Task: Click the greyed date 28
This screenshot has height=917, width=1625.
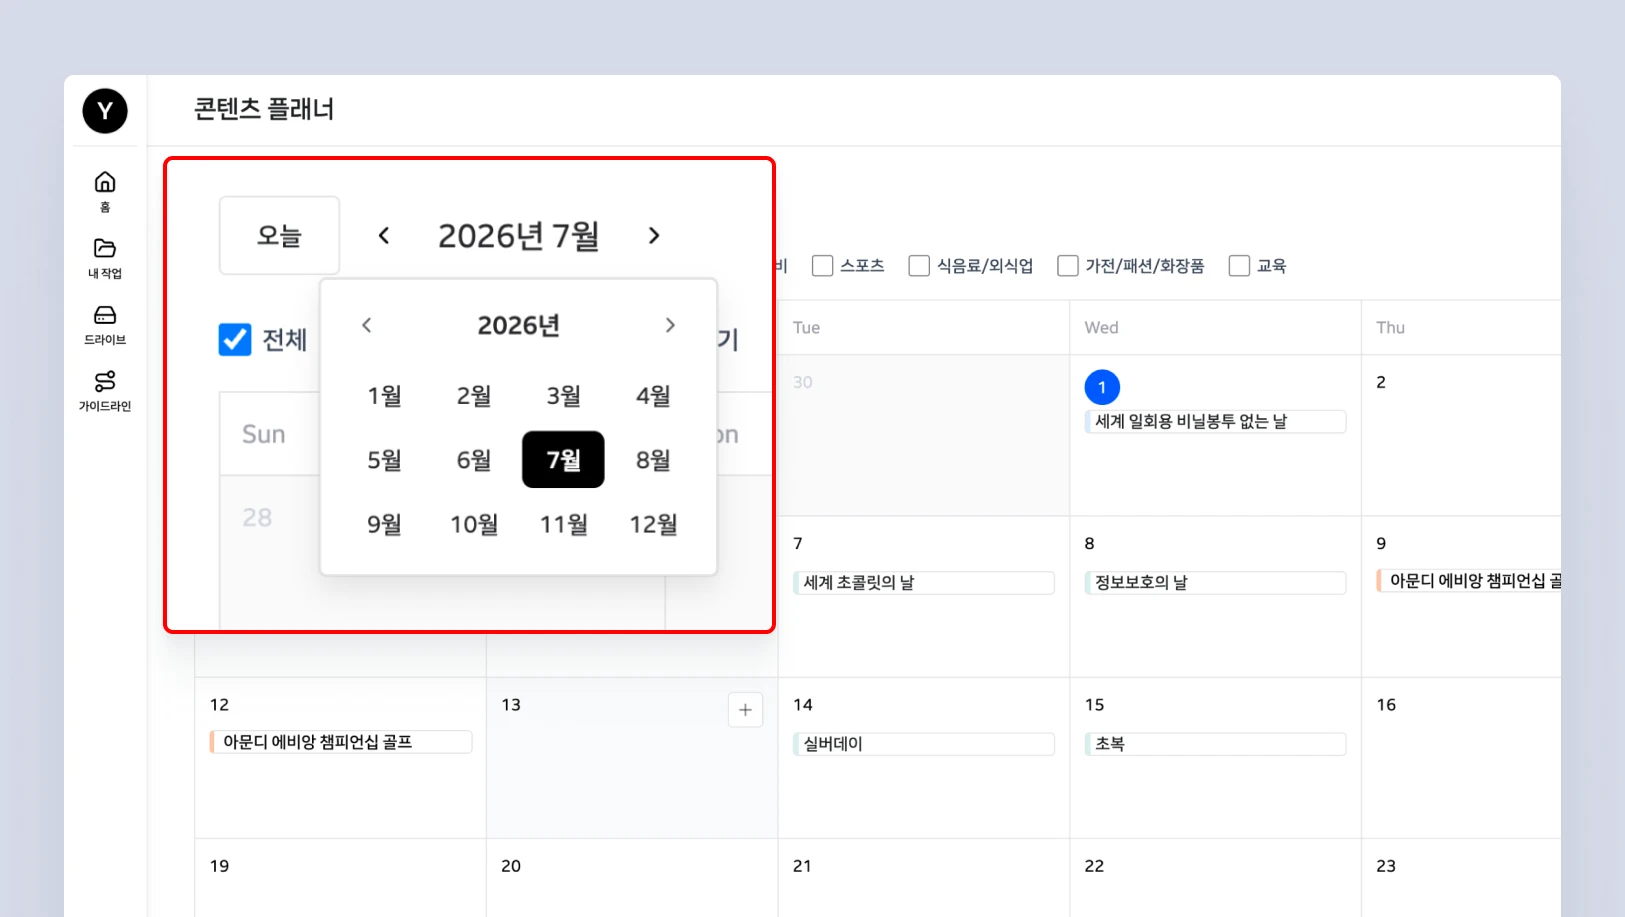Action: click(x=257, y=517)
